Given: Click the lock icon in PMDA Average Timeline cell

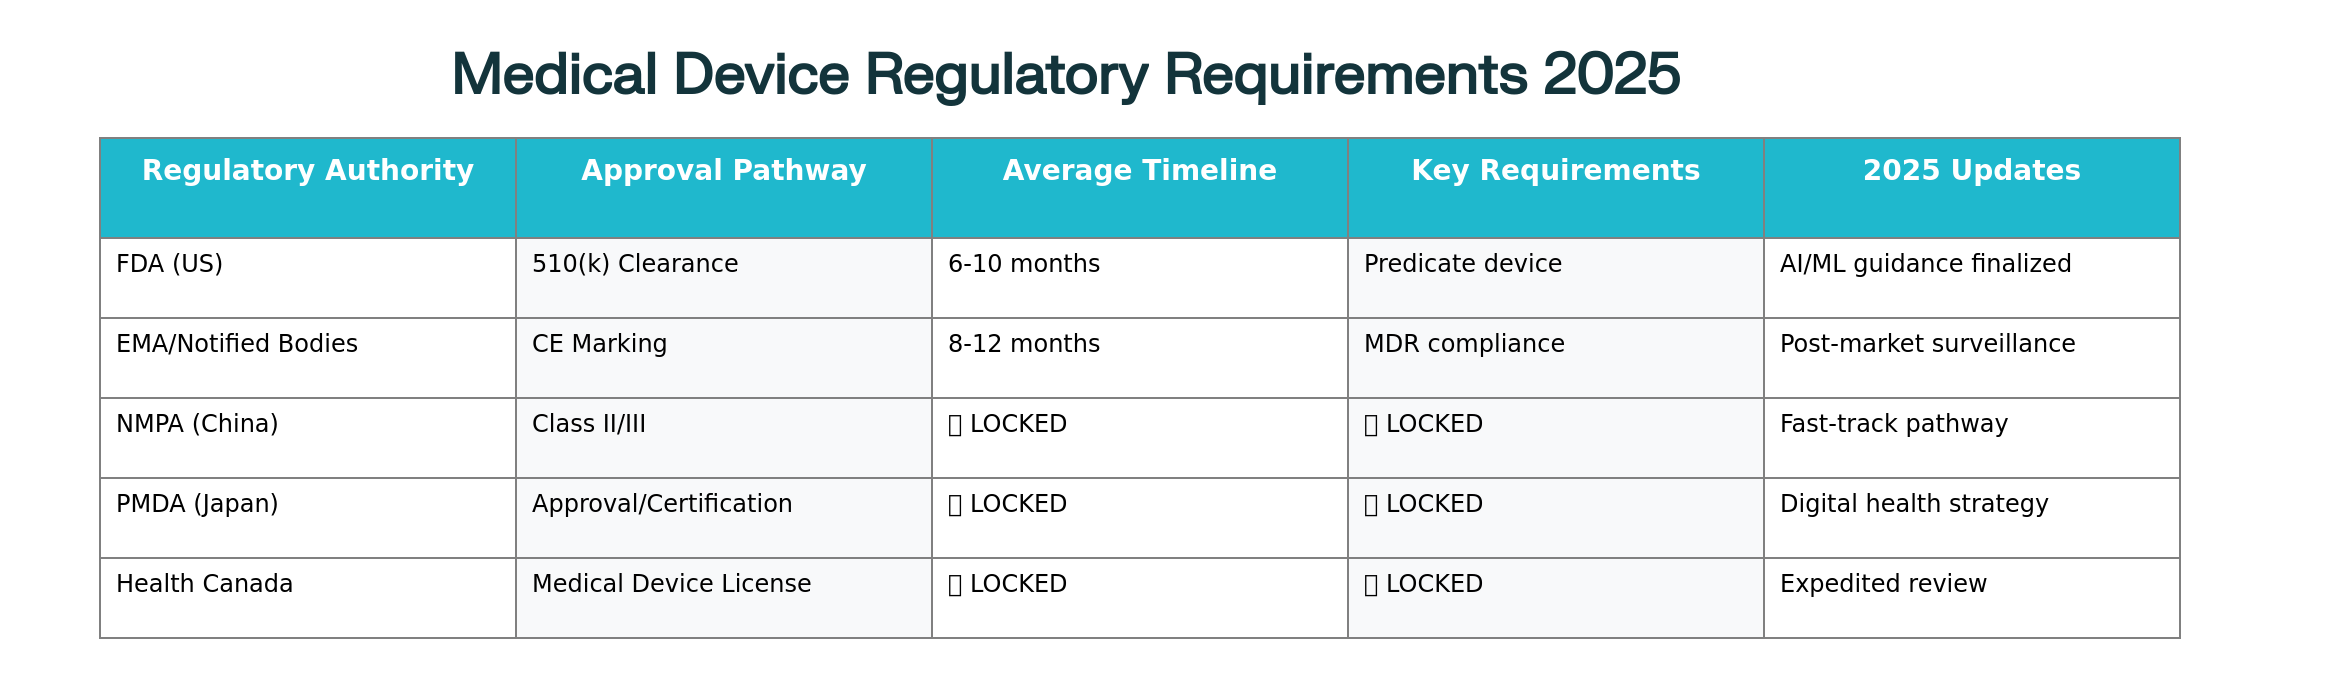Looking at the screenshot, I should pos(955,505).
